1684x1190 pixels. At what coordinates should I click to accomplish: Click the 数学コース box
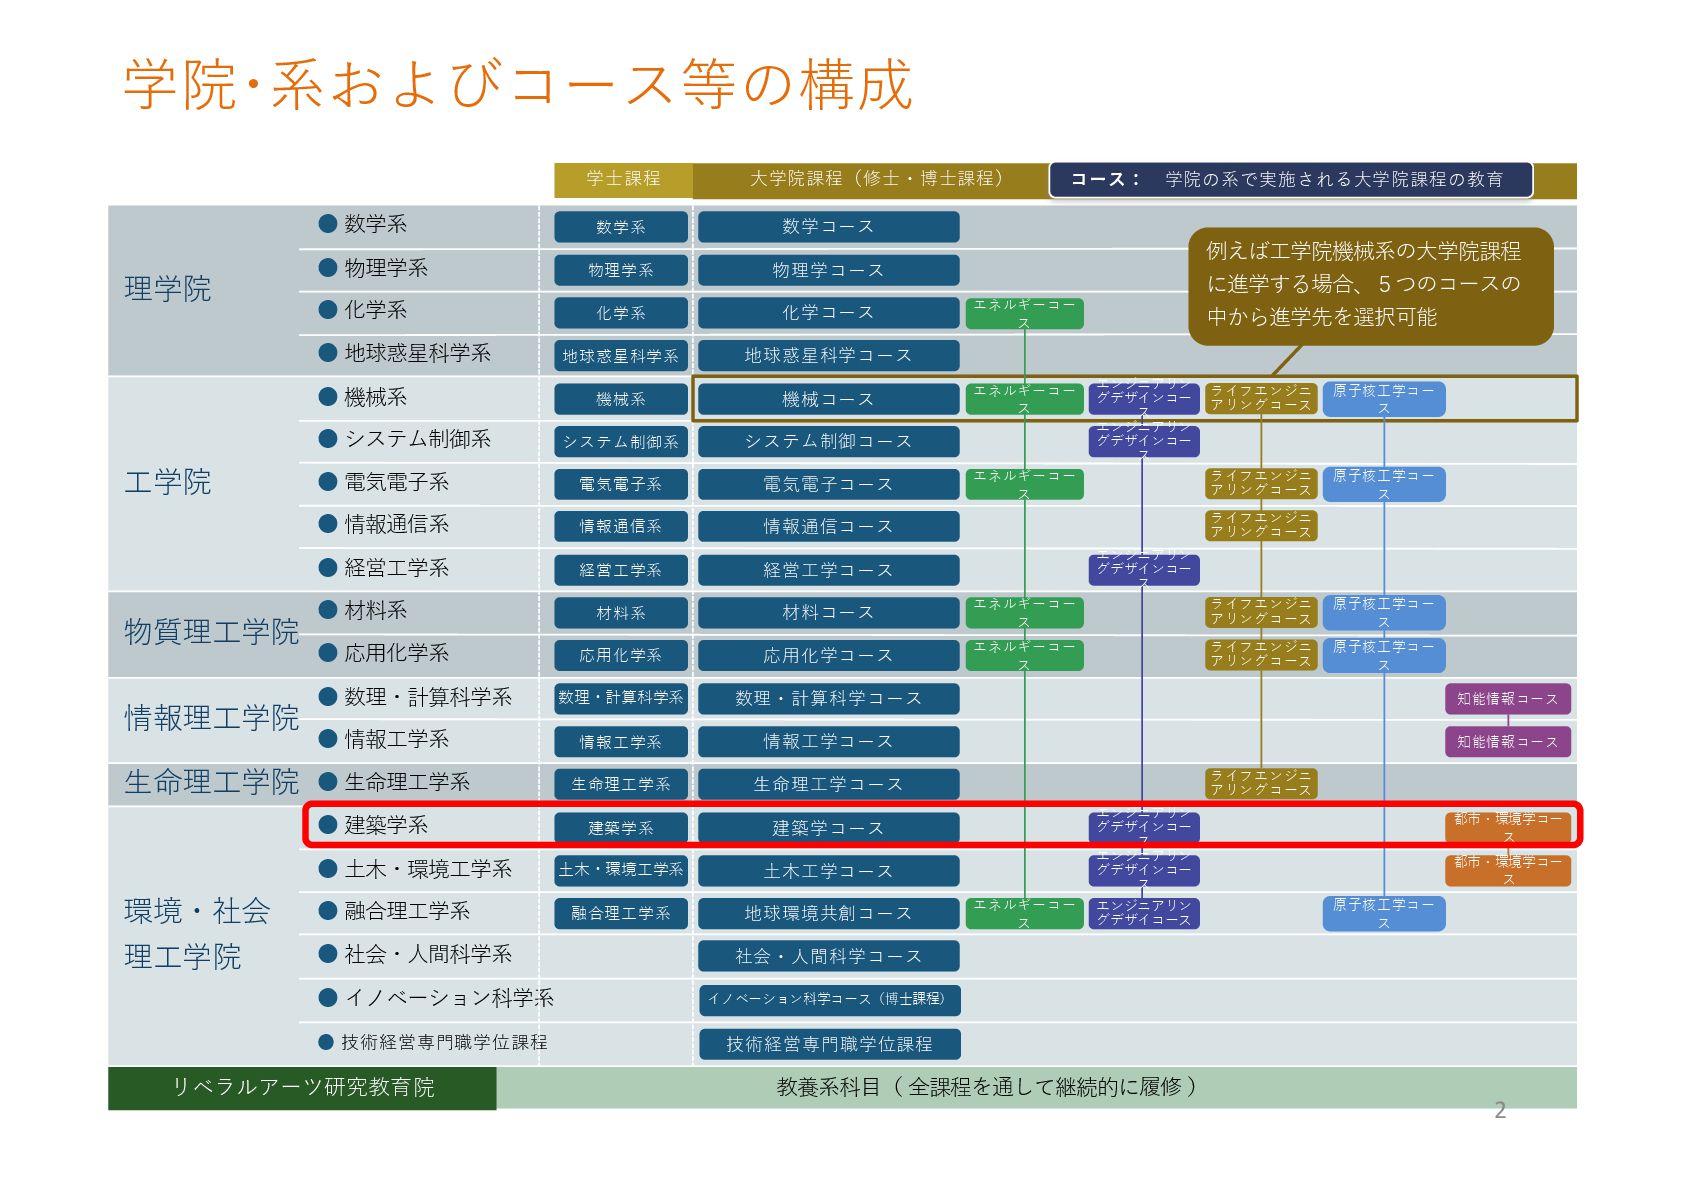coord(828,227)
